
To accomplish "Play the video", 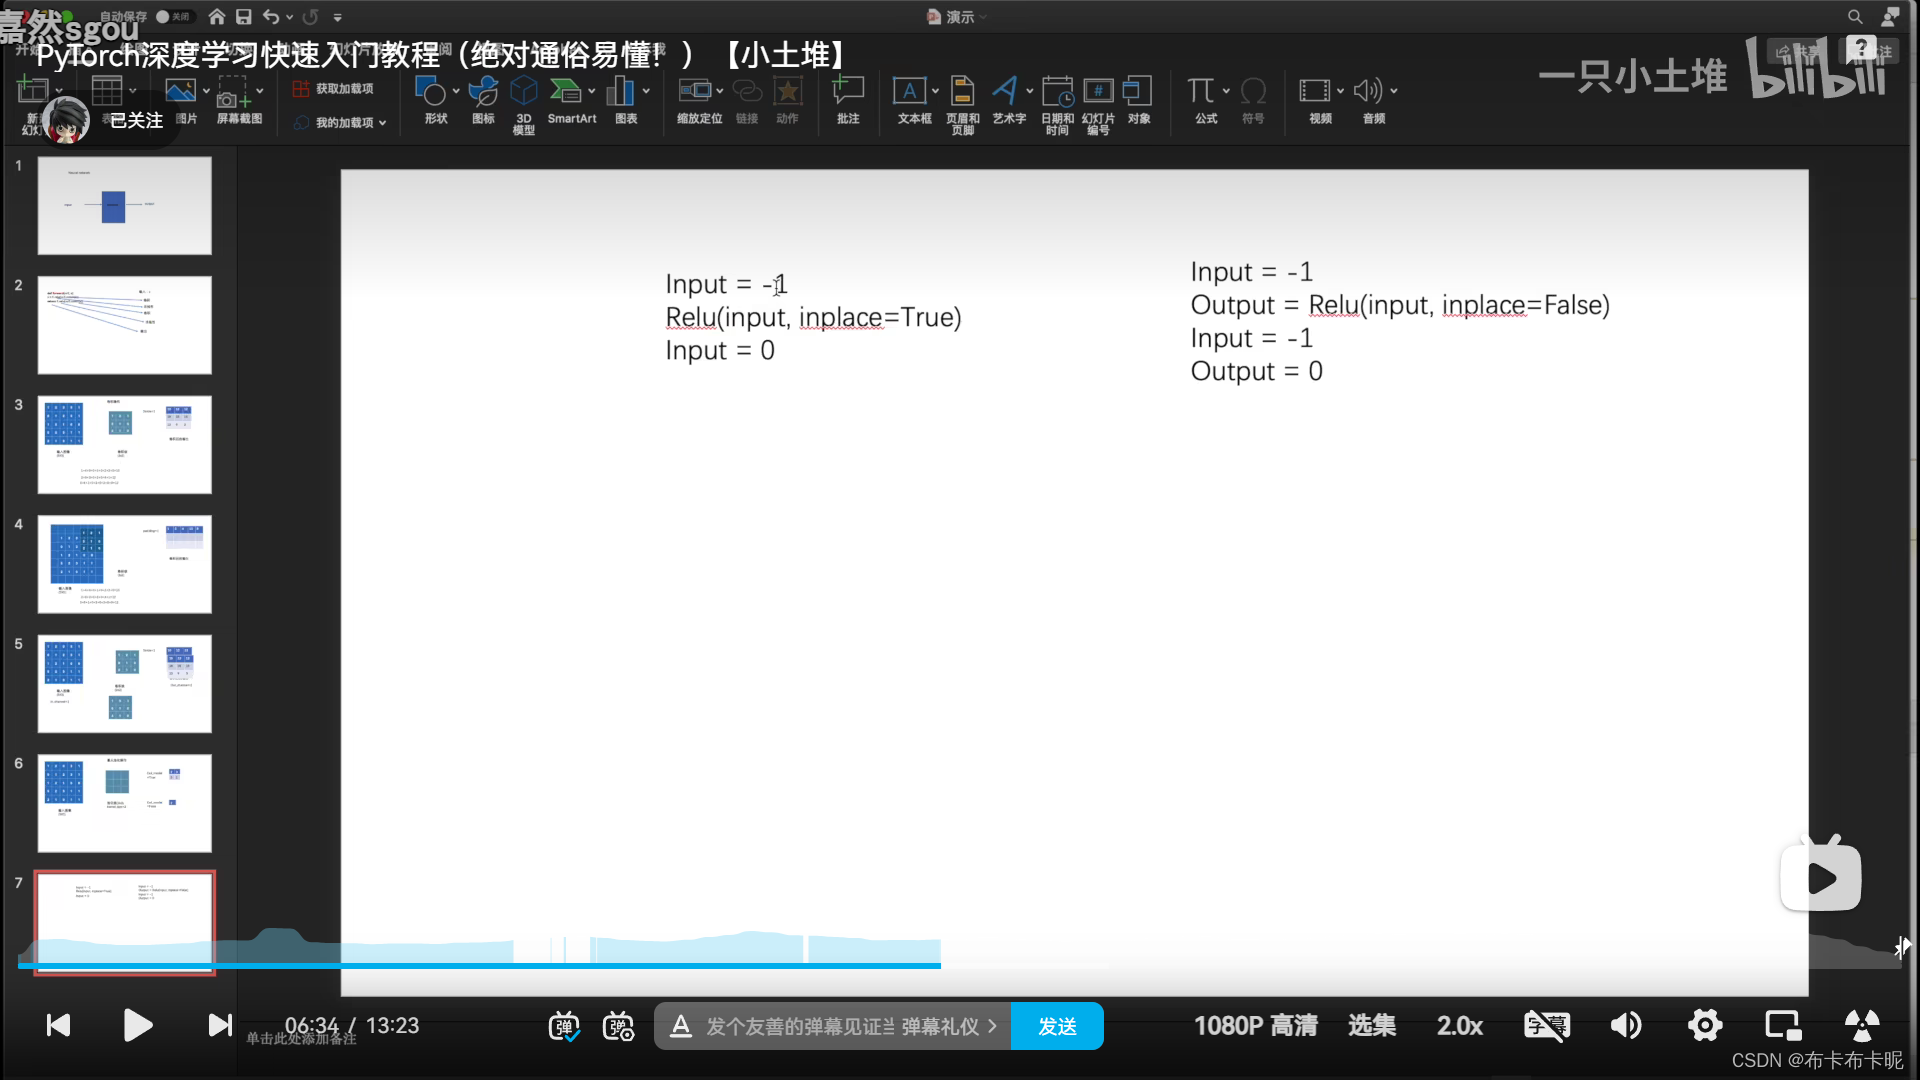I will [137, 1025].
